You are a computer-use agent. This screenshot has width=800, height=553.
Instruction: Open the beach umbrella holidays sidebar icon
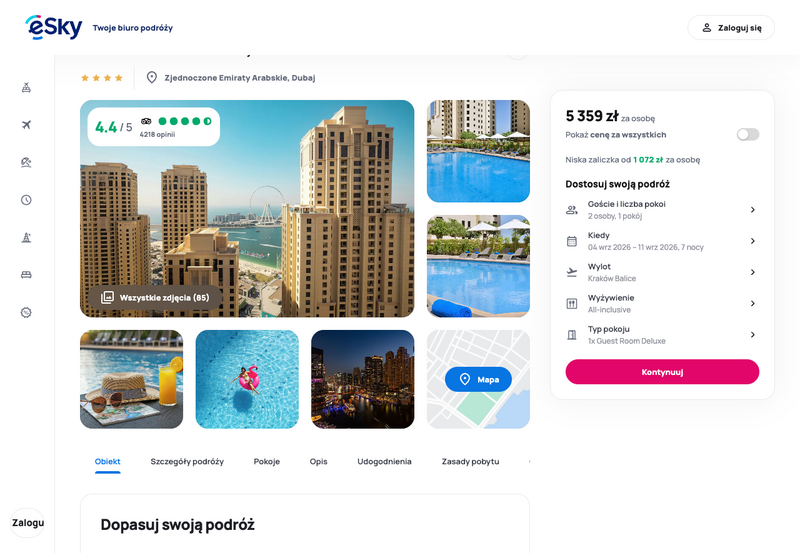[27, 162]
